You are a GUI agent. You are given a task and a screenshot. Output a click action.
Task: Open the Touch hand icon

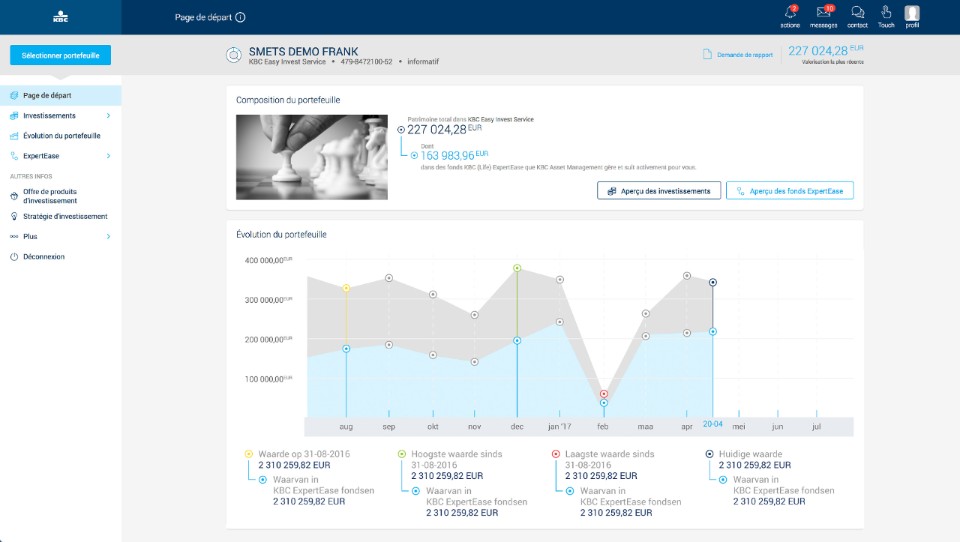(886, 12)
